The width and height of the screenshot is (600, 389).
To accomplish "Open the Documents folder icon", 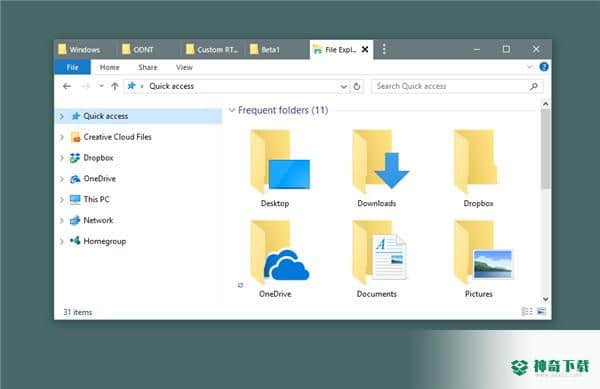I will [x=379, y=252].
